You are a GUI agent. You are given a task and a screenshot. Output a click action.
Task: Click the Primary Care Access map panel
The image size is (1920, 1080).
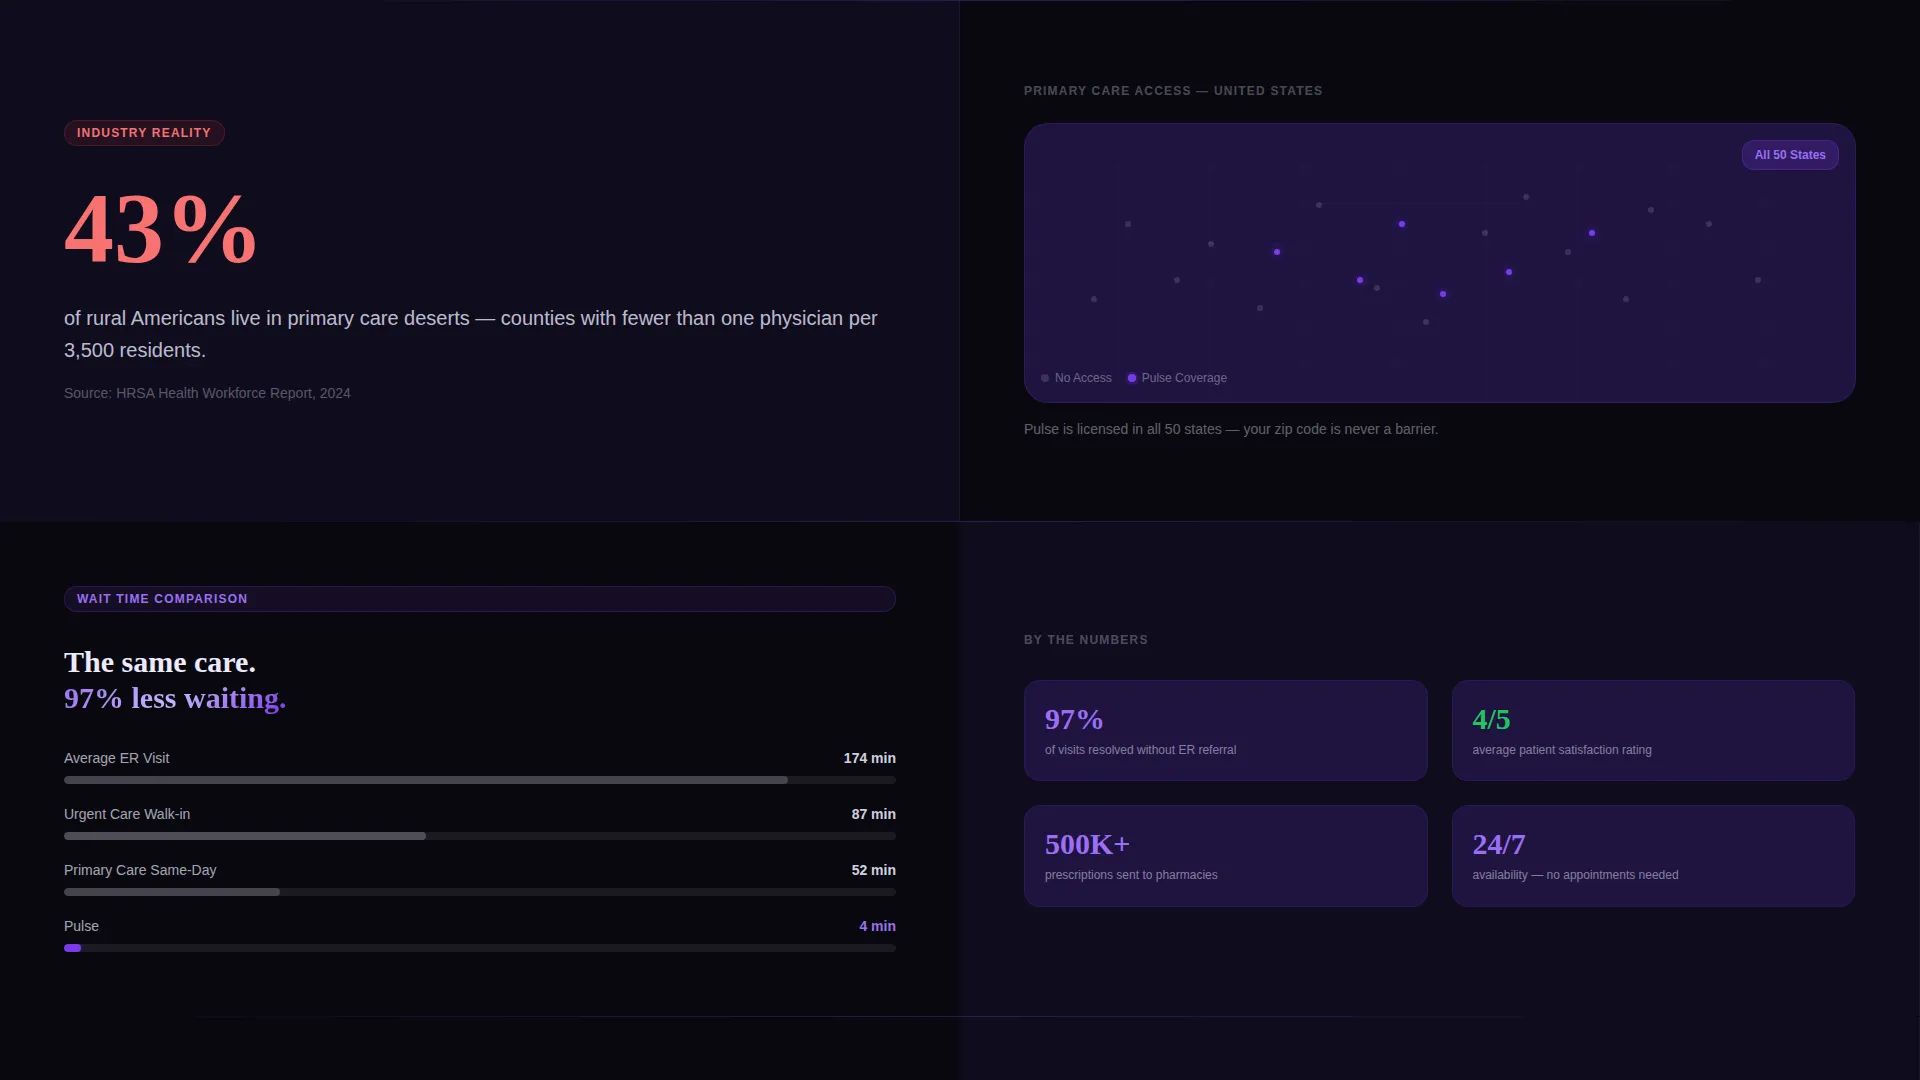(x=1440, y=263)
